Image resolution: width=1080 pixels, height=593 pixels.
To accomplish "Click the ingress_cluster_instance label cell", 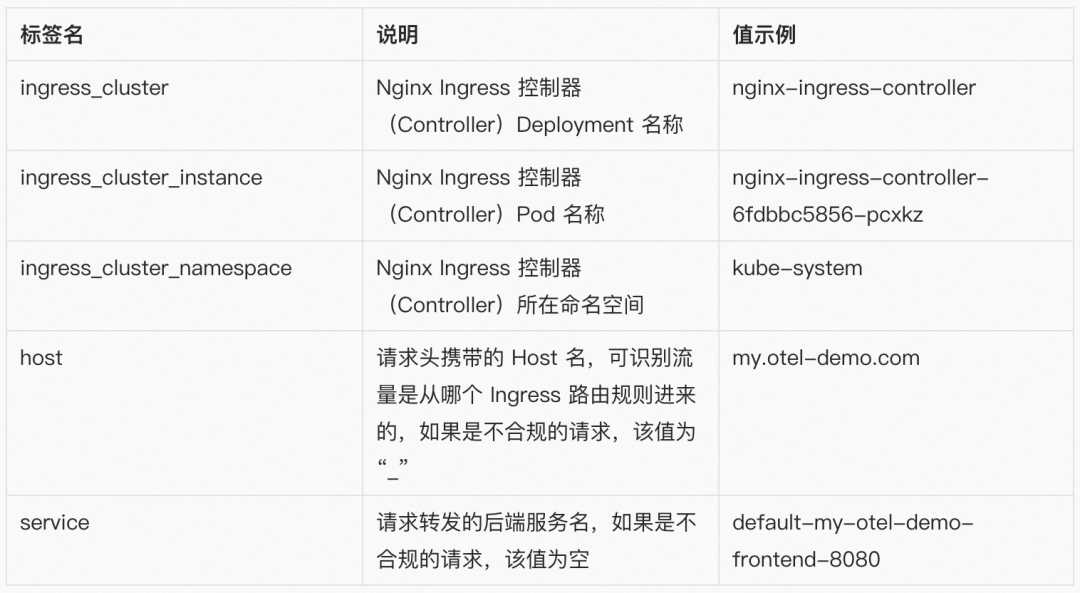I will pyautogui.click(x=141, y=178).
